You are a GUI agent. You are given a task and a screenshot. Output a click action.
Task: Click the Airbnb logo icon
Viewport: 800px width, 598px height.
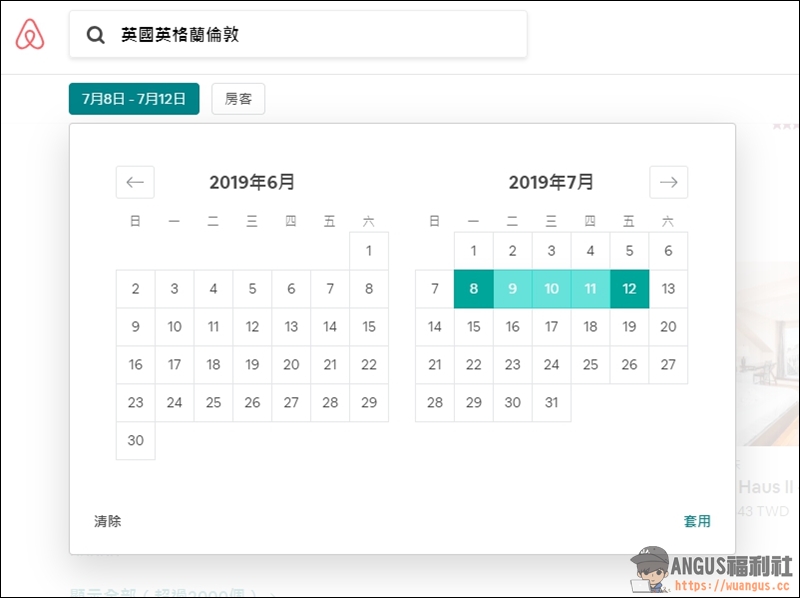(x=30, y=35)
